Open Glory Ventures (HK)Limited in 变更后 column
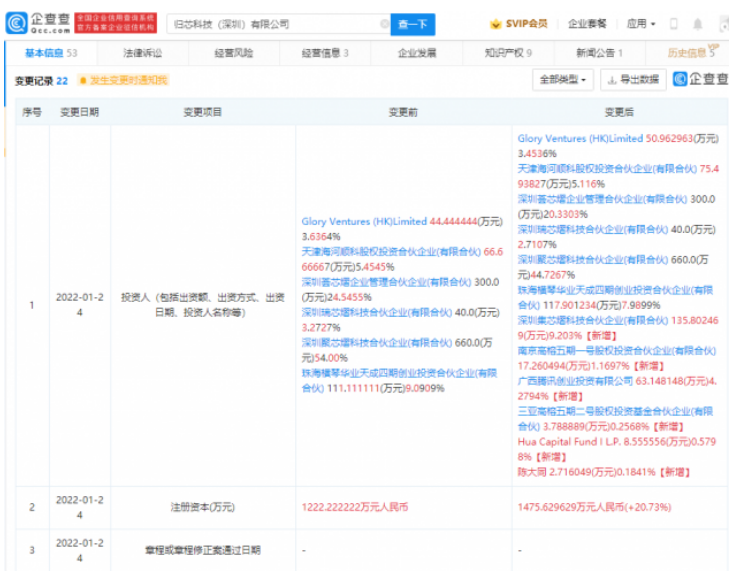The width and height of the screenshot is (734, 571). tap(580, 139)
